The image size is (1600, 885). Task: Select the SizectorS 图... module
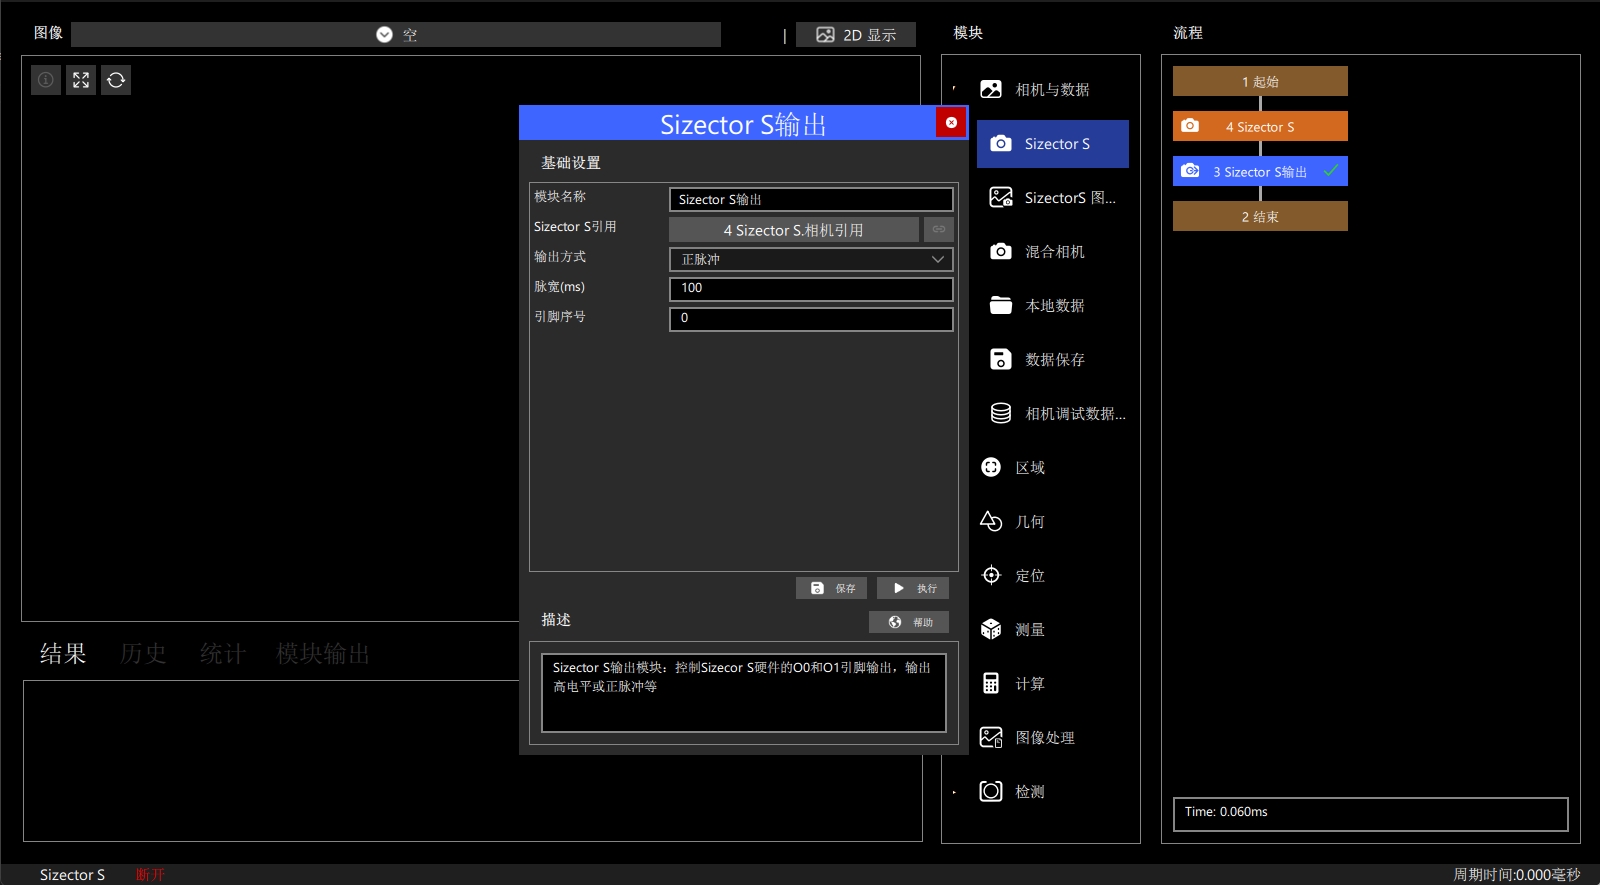(x=1053, y=198)
